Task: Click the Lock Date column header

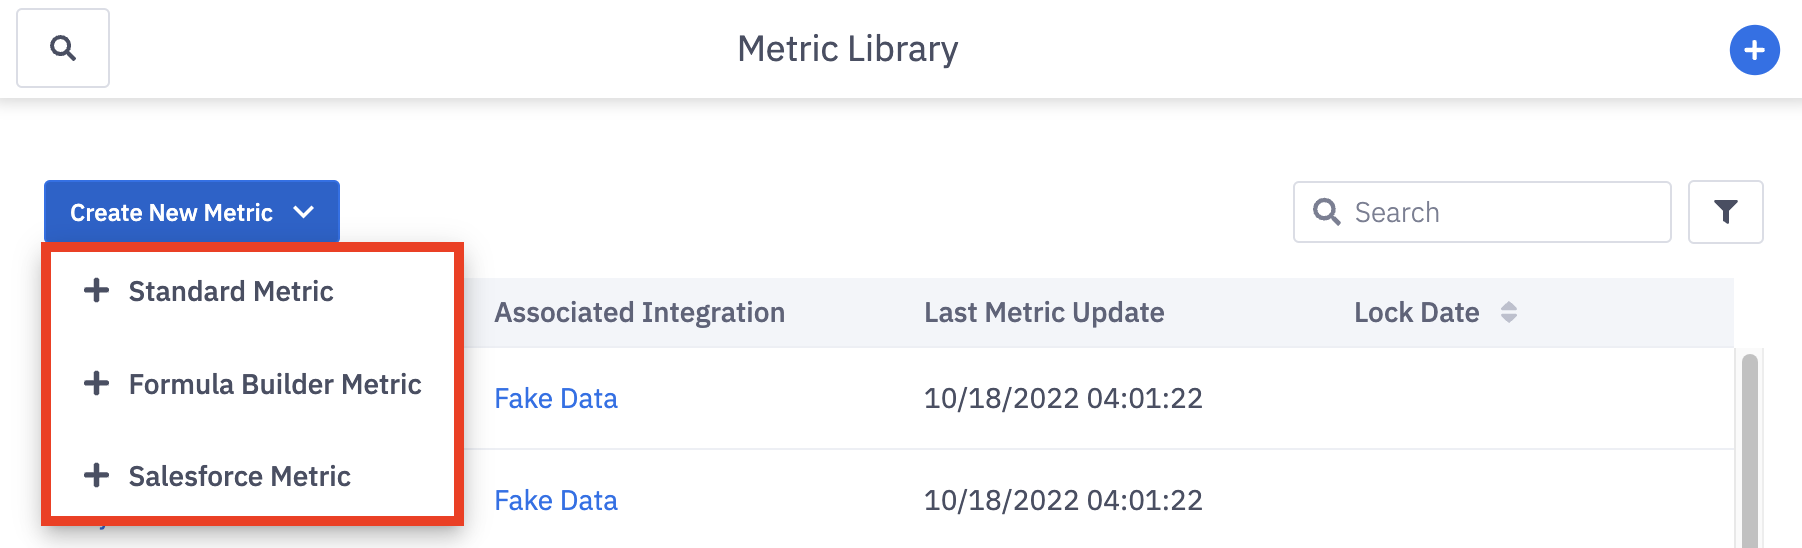Action: [x=1416, y=313]
